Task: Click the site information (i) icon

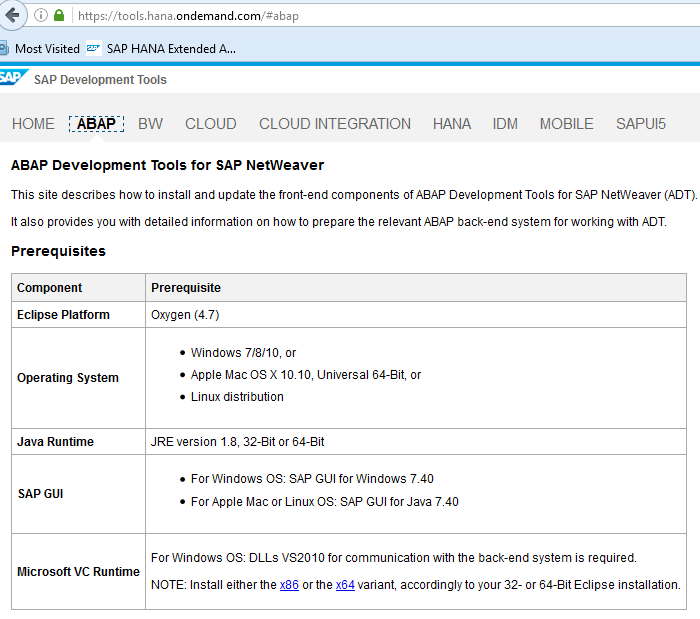Action: 41,16
